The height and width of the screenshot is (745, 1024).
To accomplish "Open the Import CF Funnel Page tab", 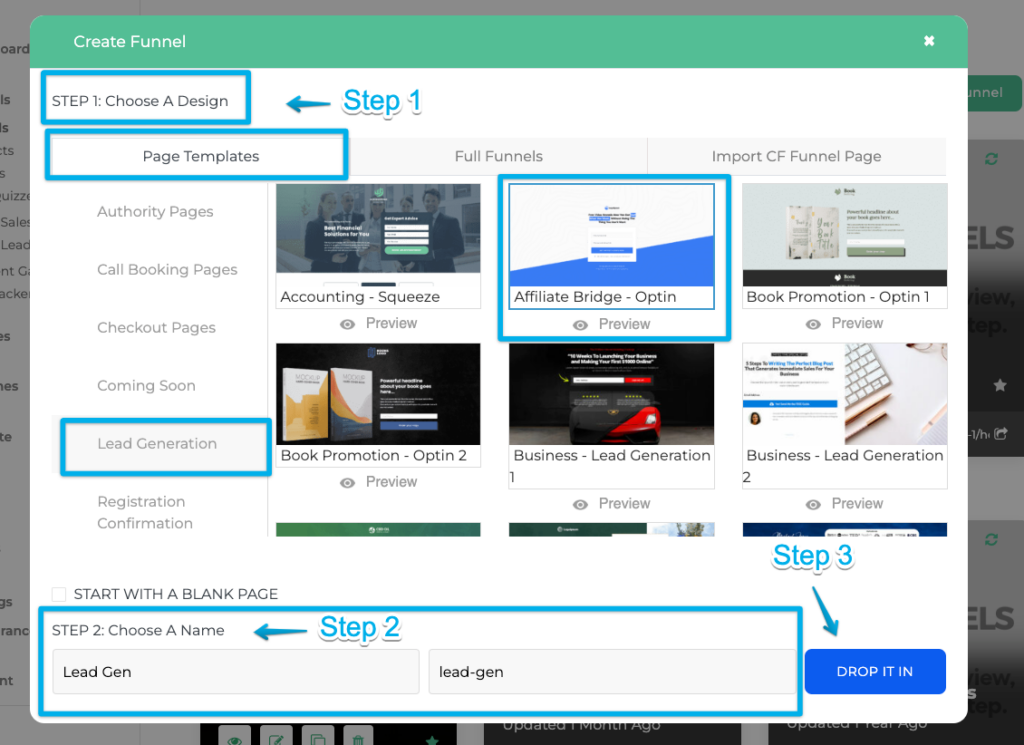I will click(x=796, y=157).
